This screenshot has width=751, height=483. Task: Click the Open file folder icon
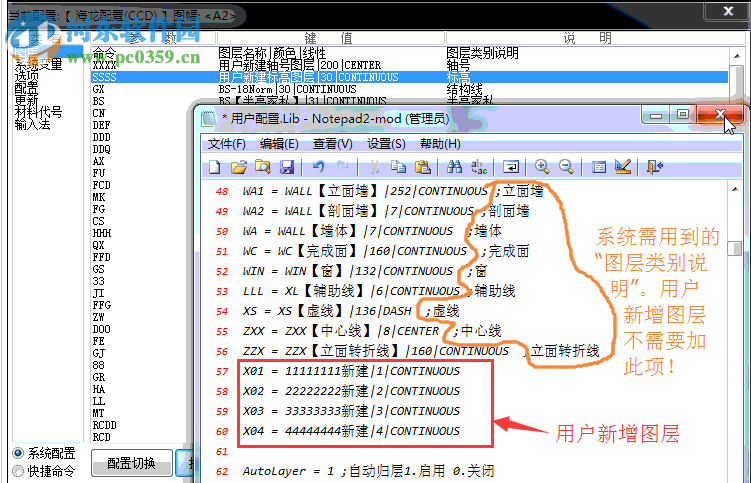239,167
